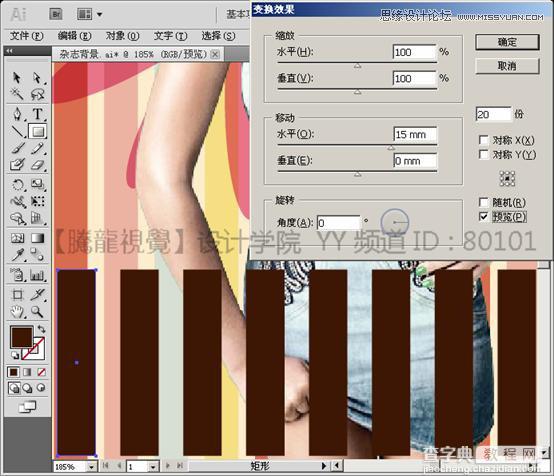Click the dark brown Fill color swatch
Viewport: 554px width, 476px height.
(22, 337)
